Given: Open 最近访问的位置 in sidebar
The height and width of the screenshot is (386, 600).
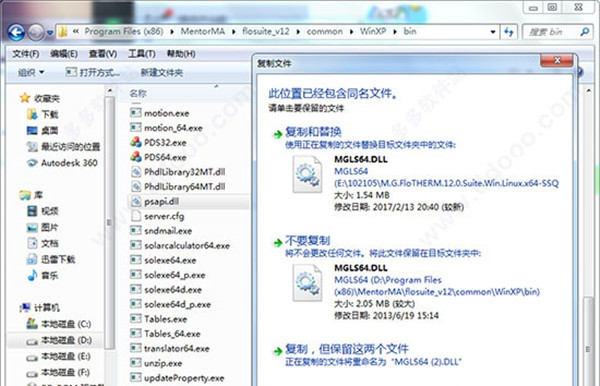Looking at the screenshot, I should pos(64,147).
